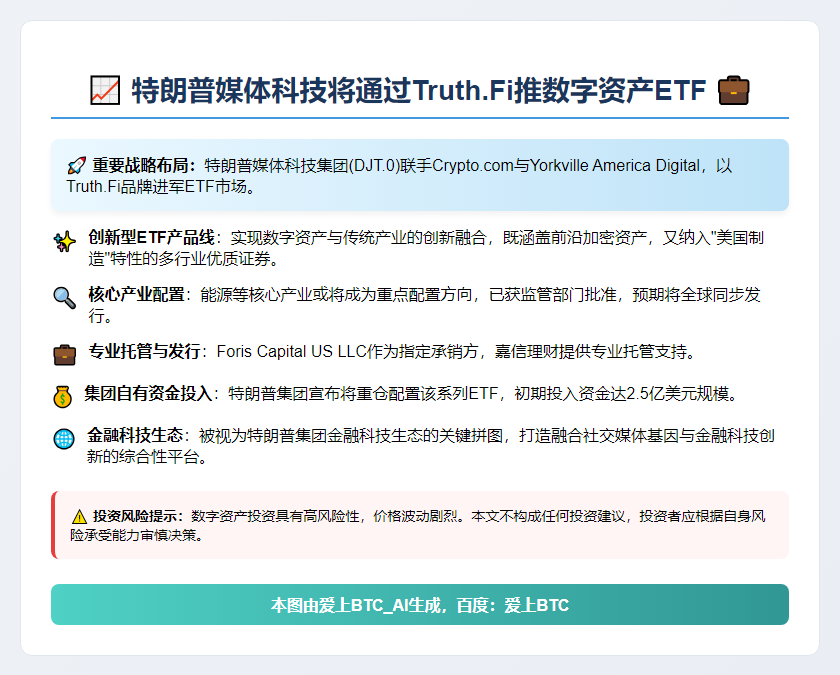840x675 pixels.
Task: Click the bold label 核心产业配置
Action: click(136, 295)
